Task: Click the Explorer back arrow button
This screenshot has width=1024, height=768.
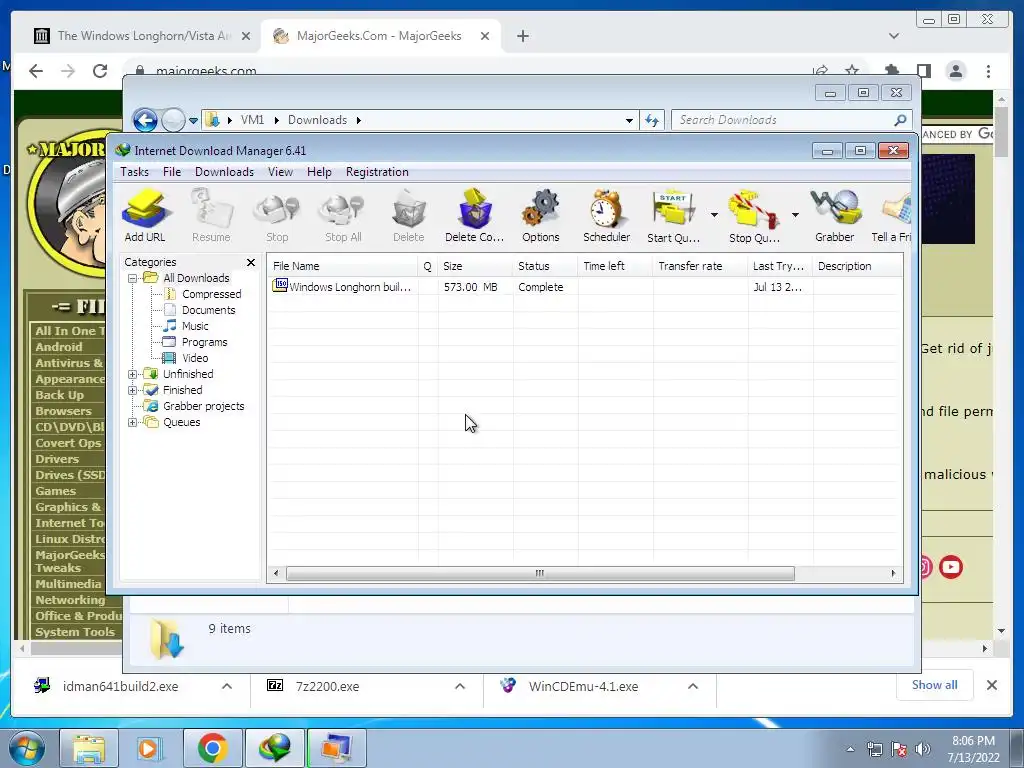Action: [x=145, y=120]
